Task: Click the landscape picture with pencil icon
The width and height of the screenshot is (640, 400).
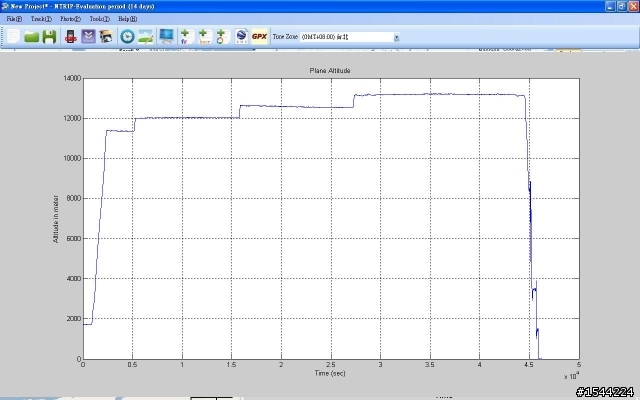Action: 146,37
